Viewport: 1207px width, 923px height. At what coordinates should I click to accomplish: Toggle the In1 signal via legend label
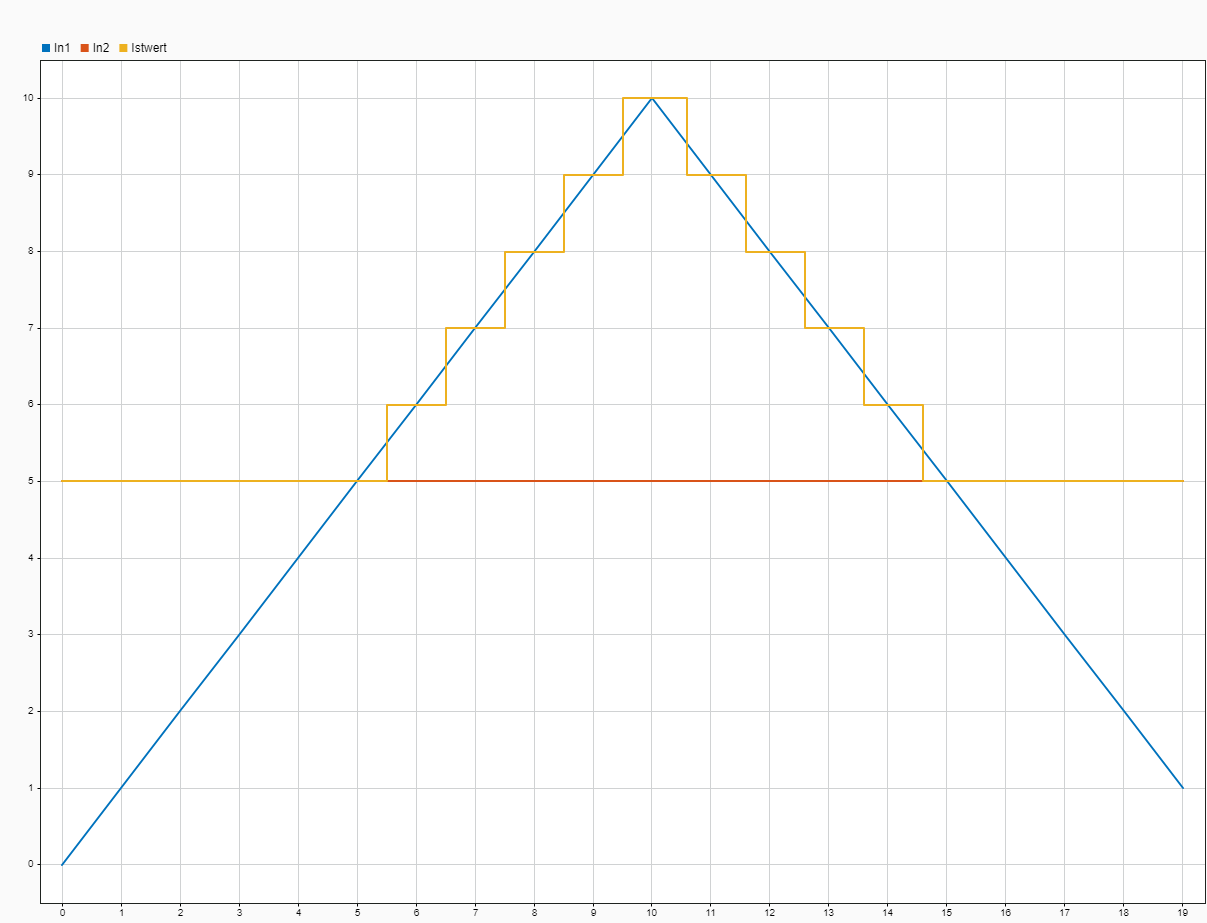point(62,48)
